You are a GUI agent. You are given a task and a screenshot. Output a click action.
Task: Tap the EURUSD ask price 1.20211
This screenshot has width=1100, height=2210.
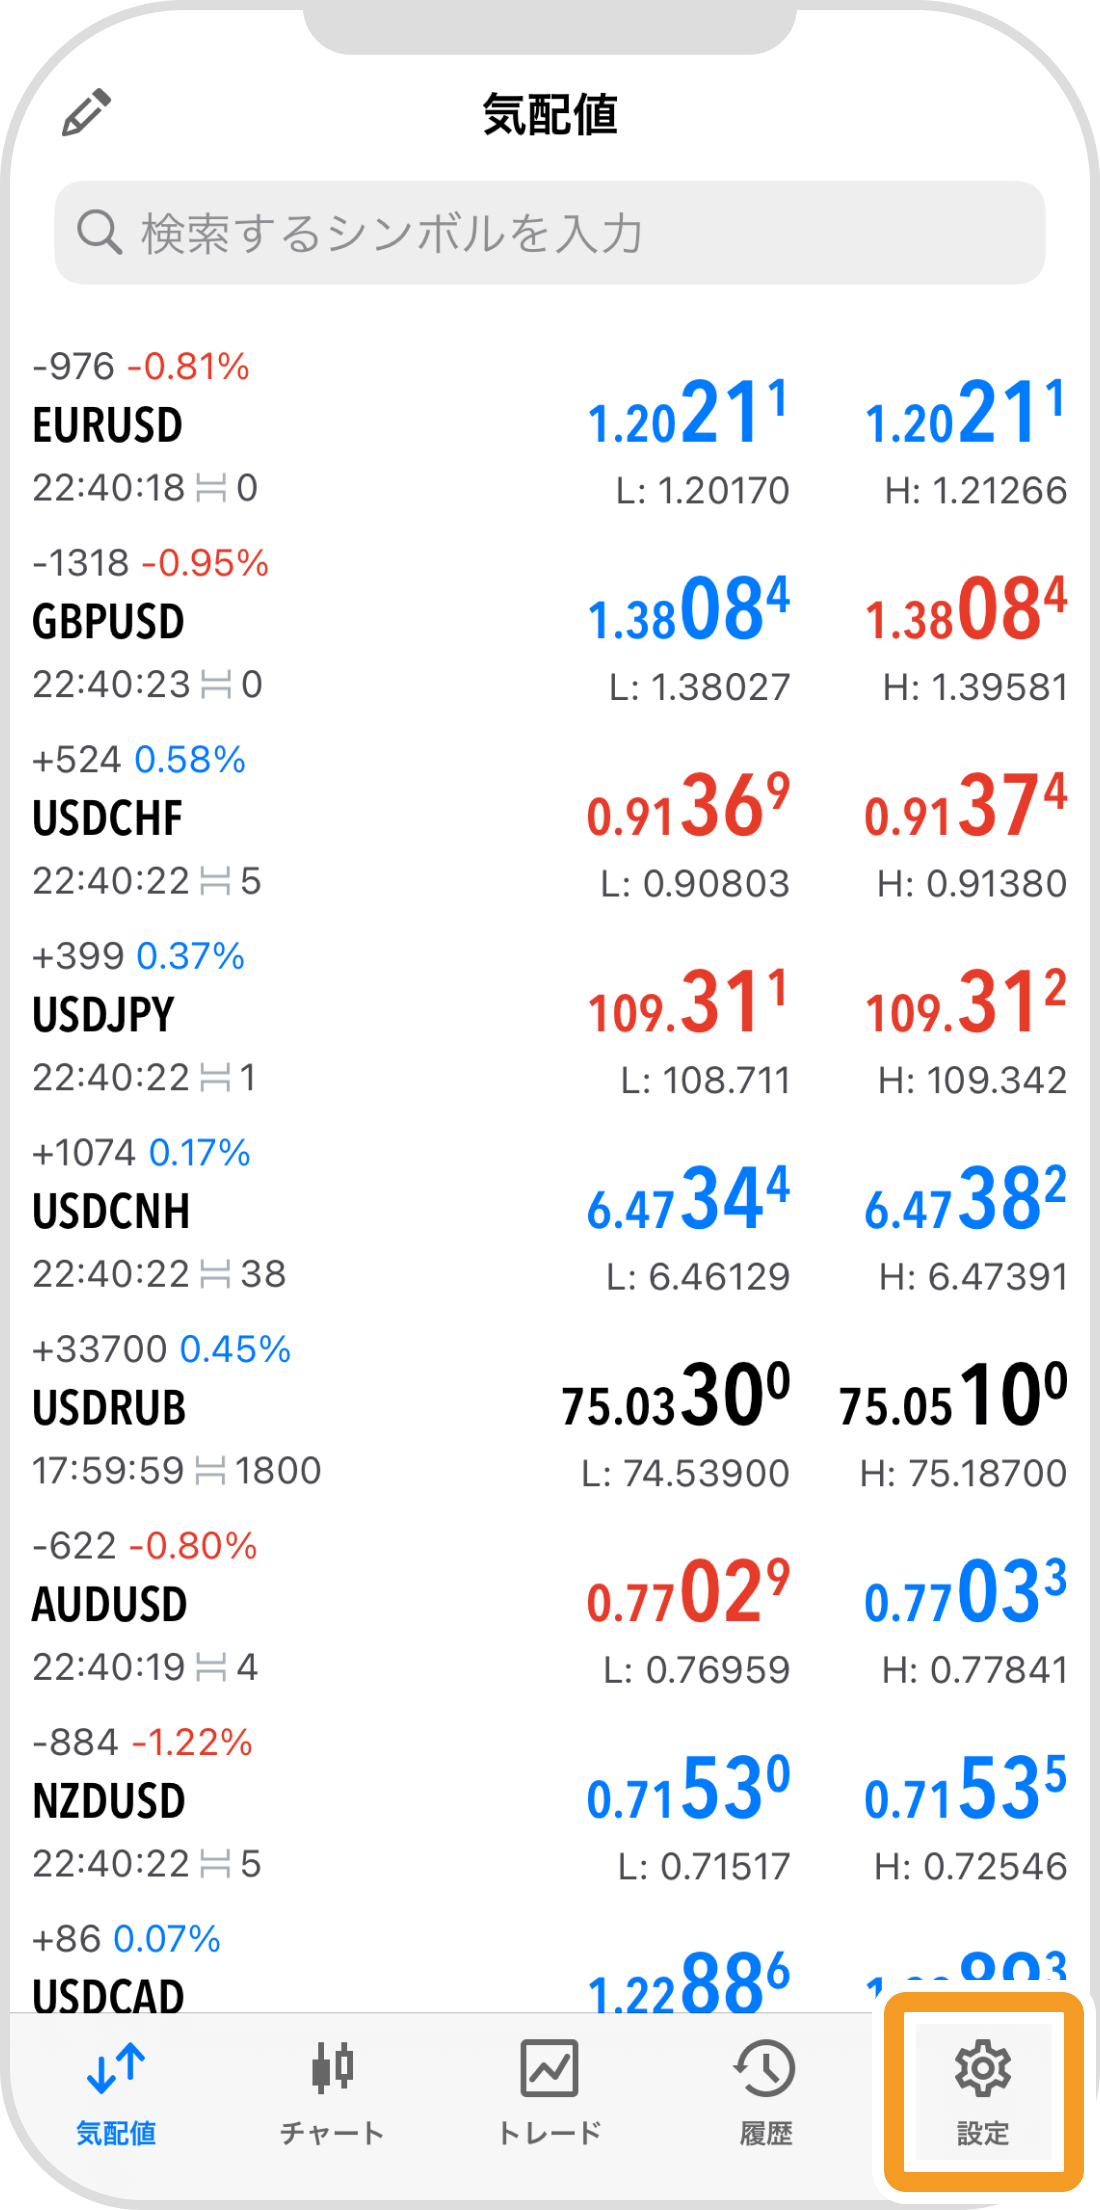(965, 413)
